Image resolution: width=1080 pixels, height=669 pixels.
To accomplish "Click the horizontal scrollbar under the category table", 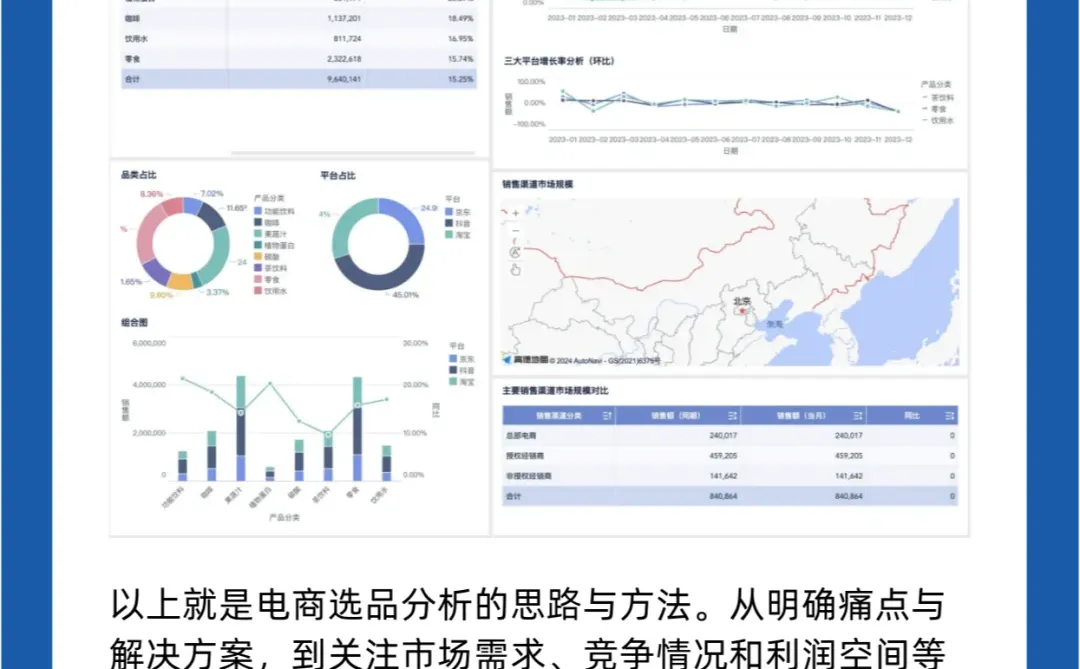I will [x=353, y=152].
